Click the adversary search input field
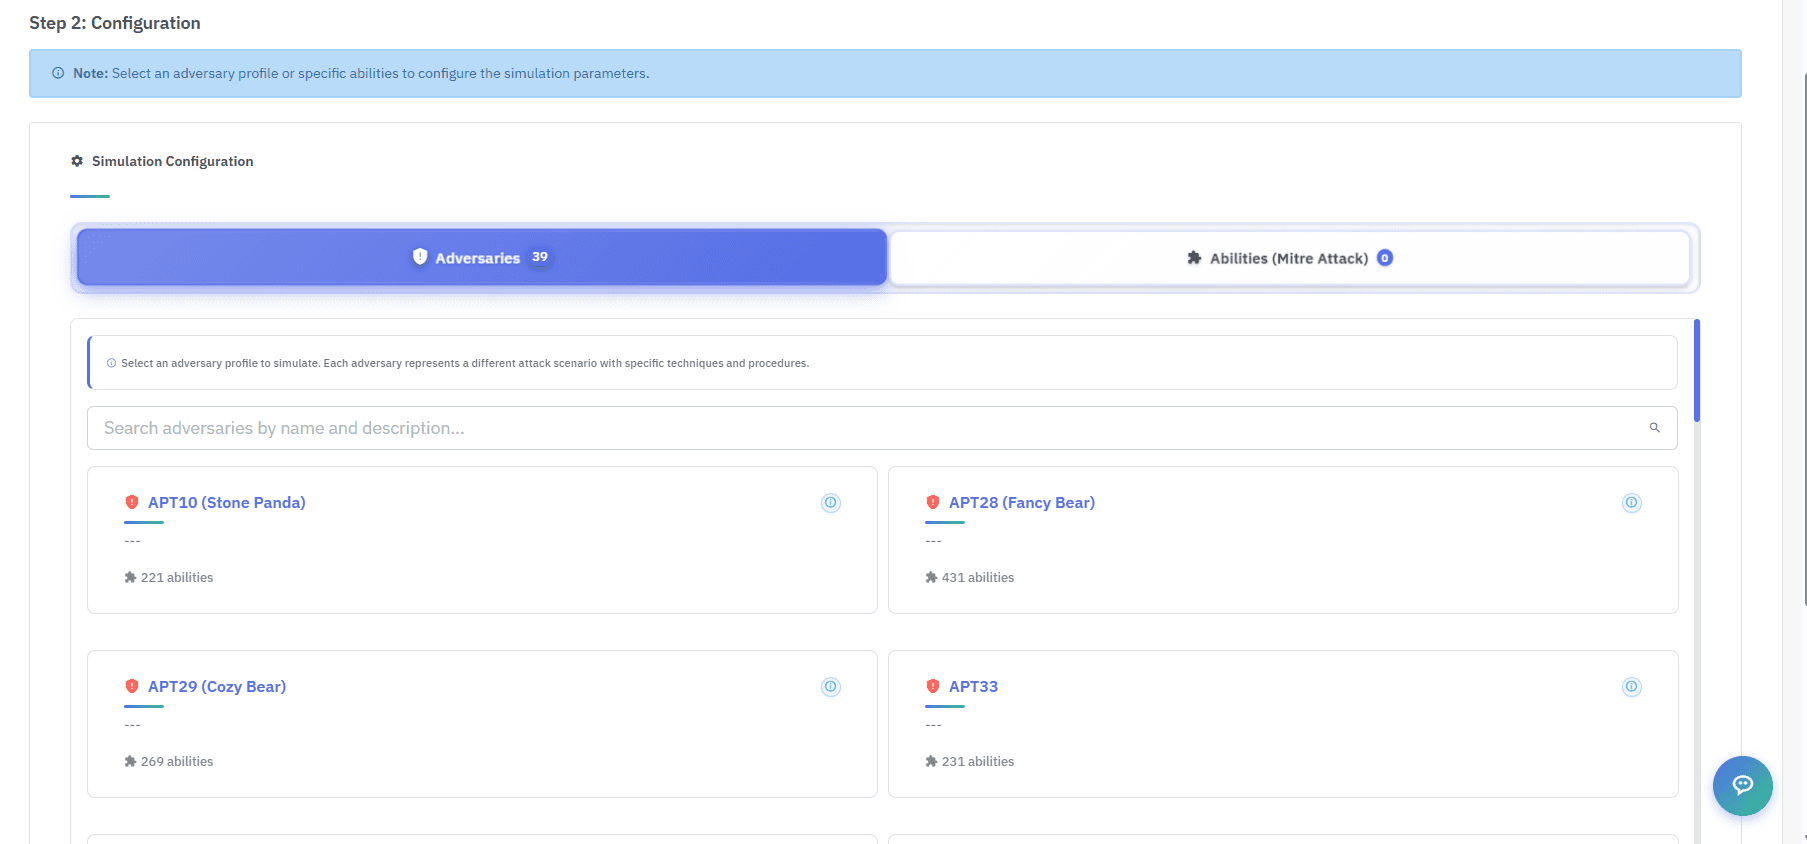1807x844 pixels. [x=882, y=428]
